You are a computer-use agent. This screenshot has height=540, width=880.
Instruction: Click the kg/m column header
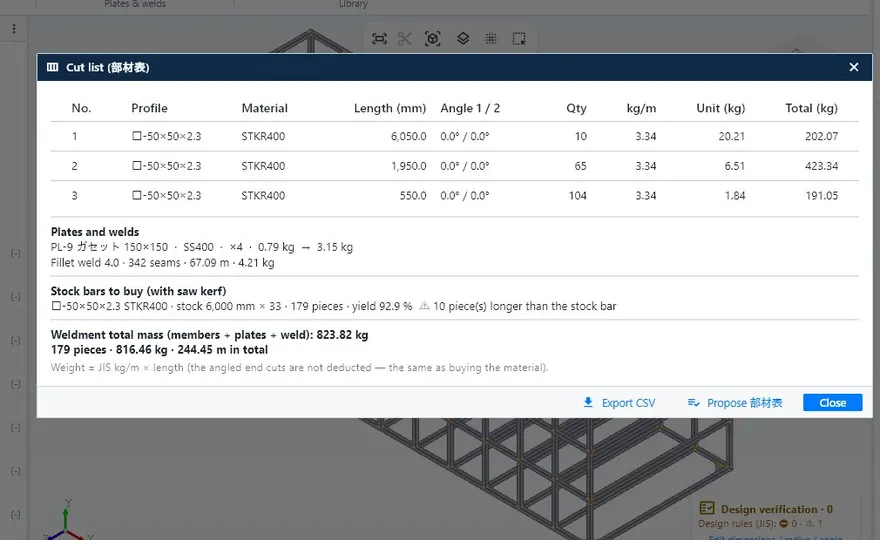coord(641,108)
